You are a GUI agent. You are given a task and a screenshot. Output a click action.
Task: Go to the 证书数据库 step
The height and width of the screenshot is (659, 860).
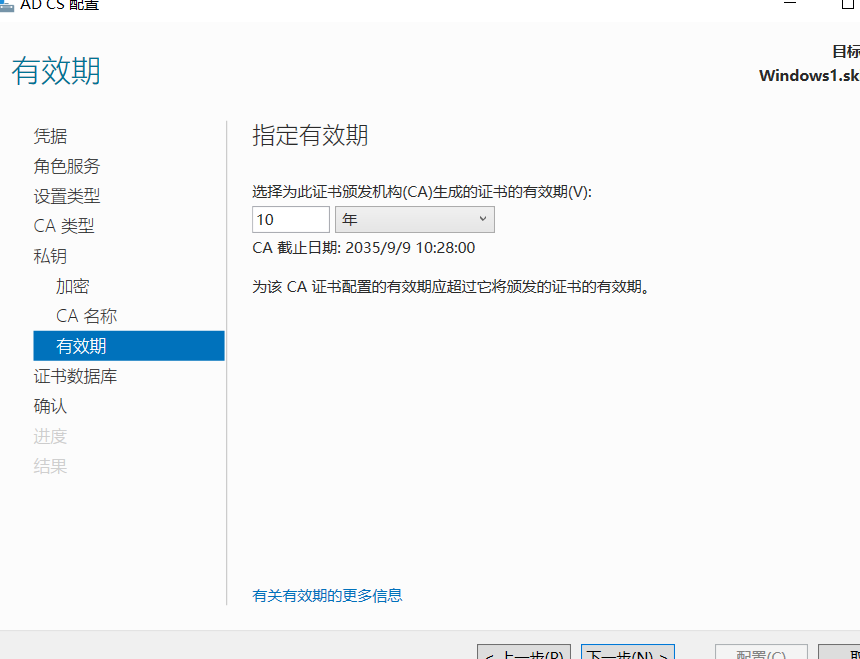(x=75, y=376)
